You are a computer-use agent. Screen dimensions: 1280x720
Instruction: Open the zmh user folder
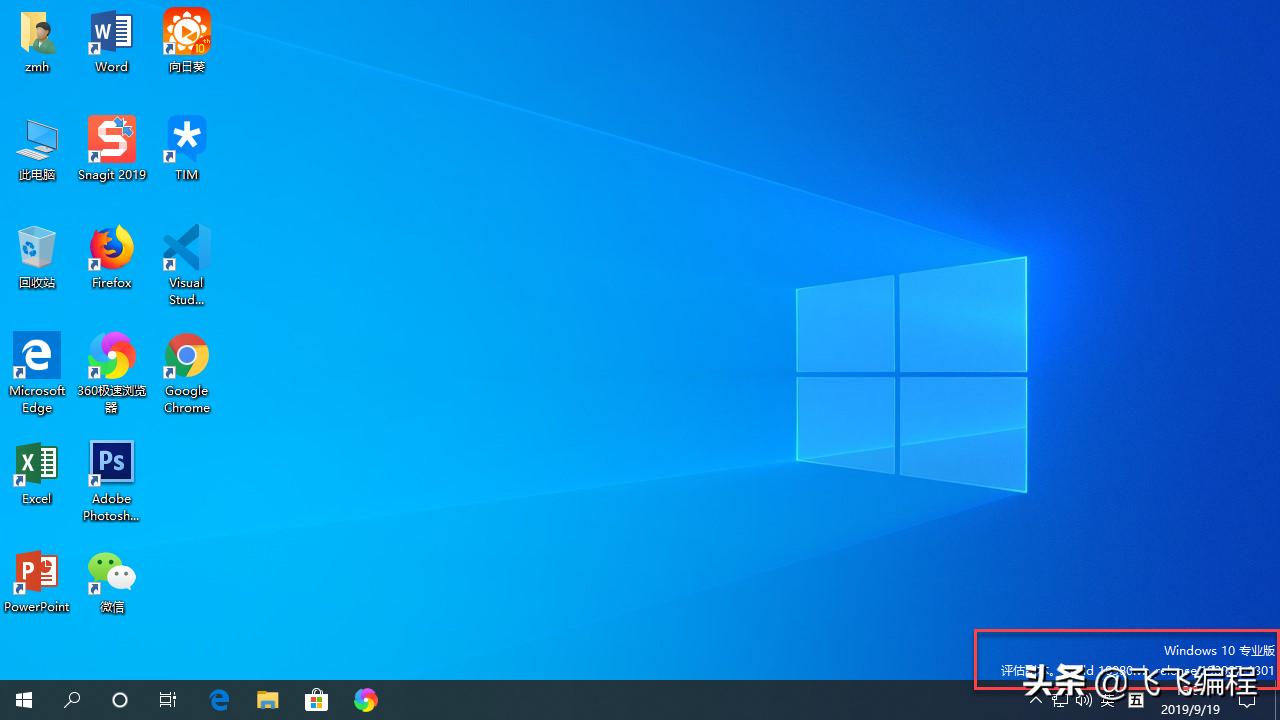pyautogui.click(x=37, y=32)
